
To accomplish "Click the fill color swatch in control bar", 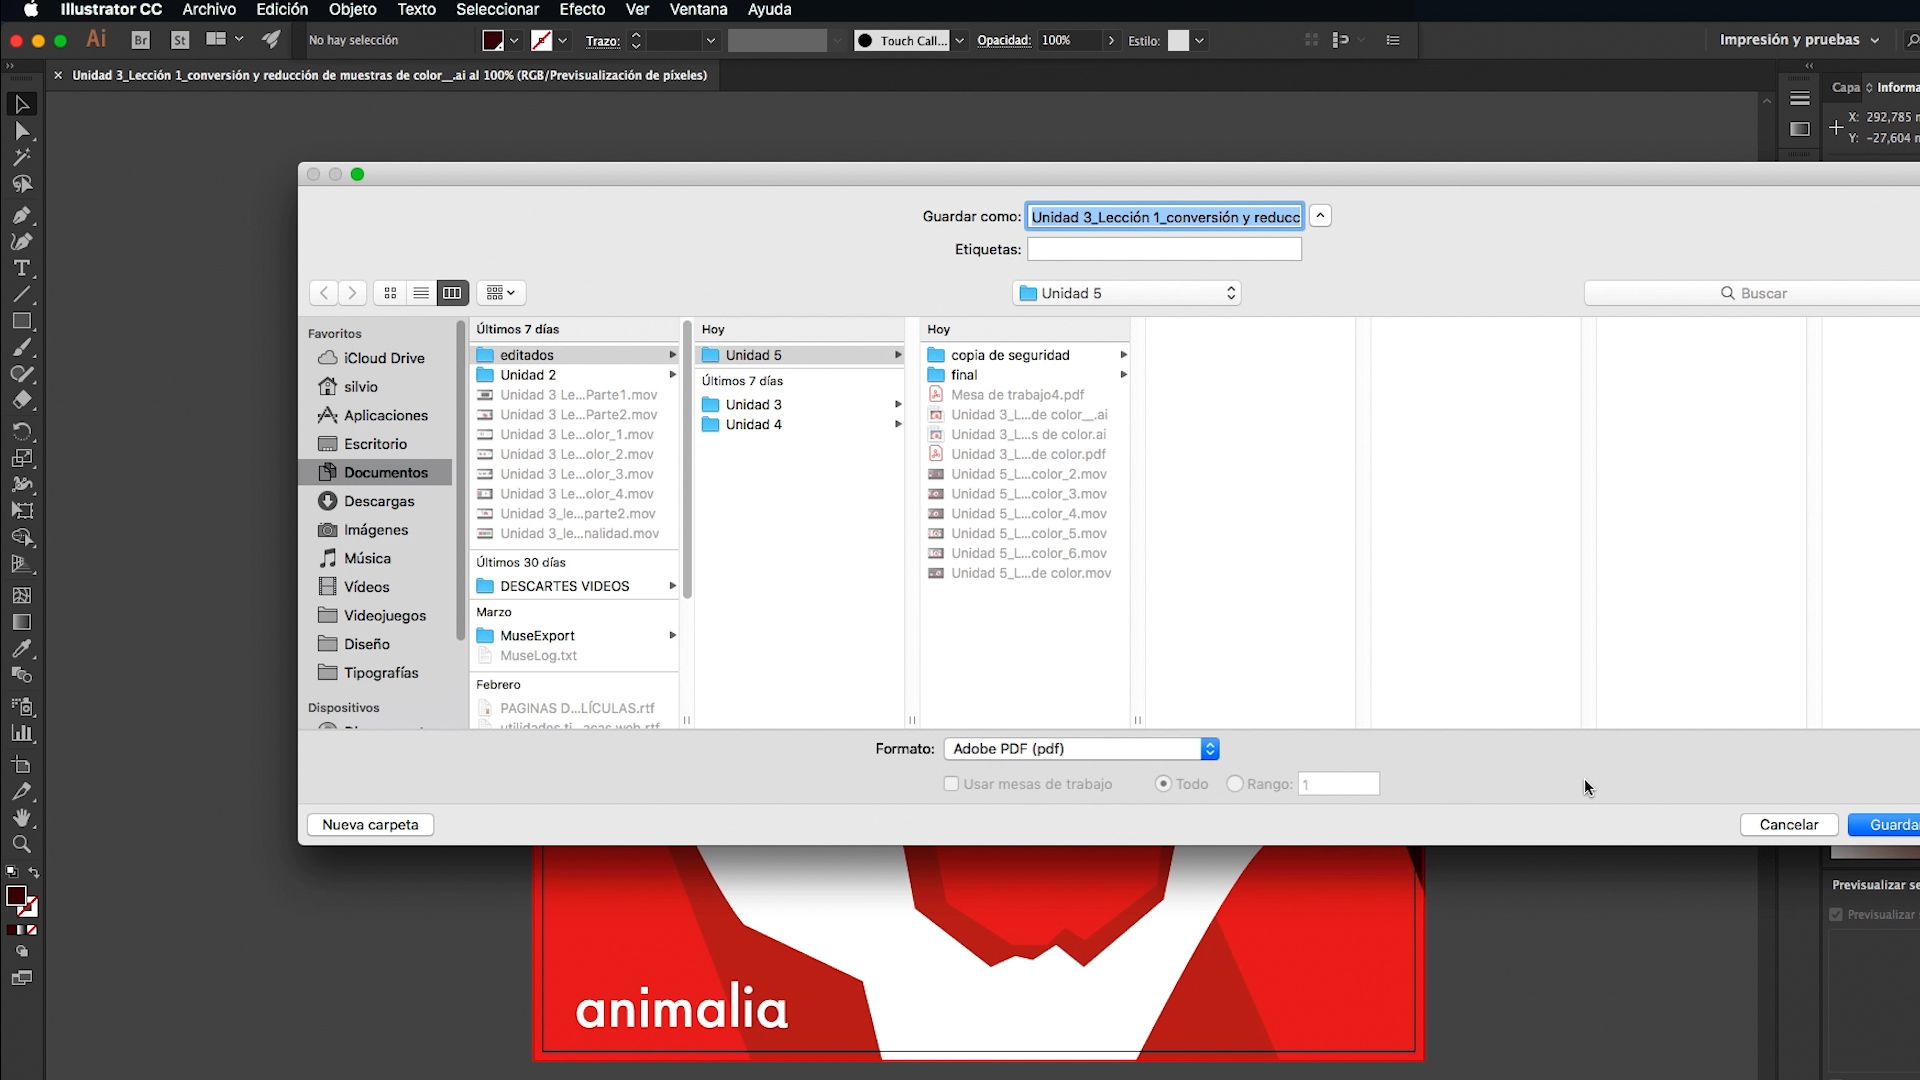I will (493, 40).
